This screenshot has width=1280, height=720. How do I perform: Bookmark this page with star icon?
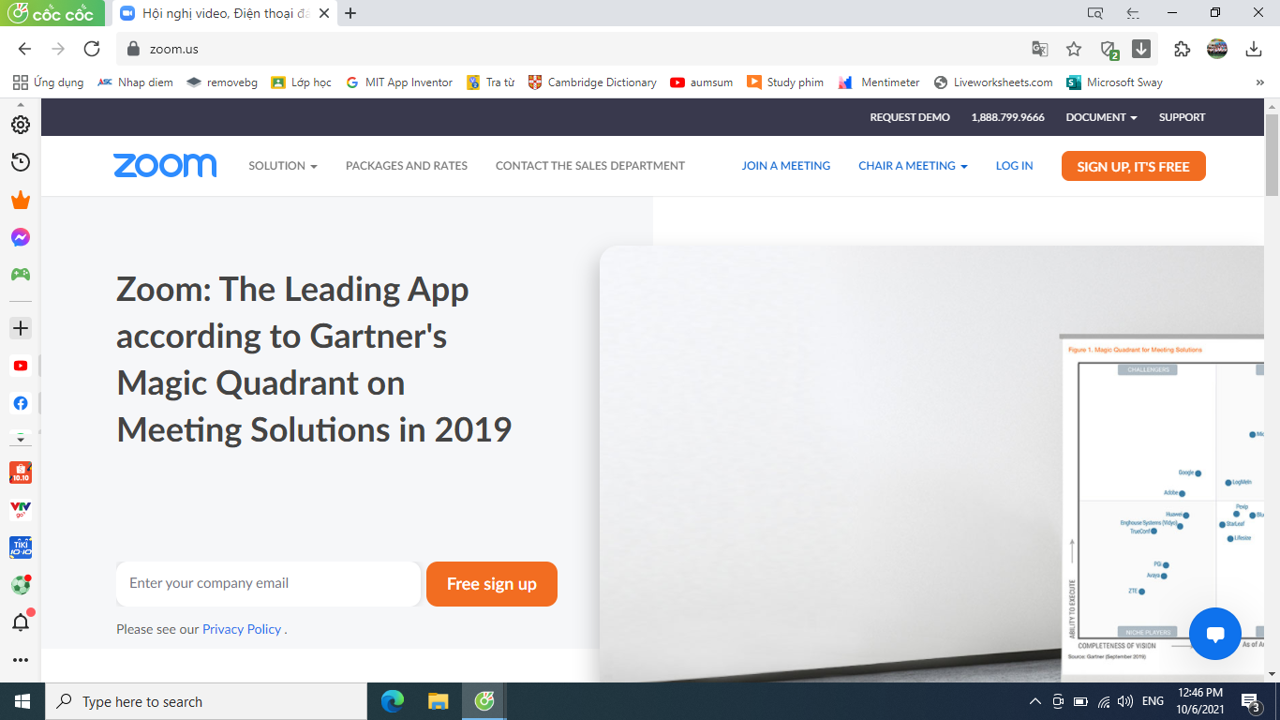tap(1074, 49)
